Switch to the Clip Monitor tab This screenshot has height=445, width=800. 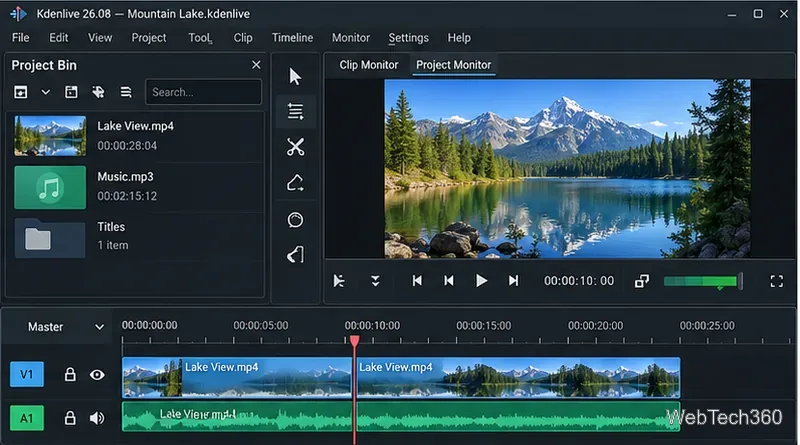tap(368, 65)
